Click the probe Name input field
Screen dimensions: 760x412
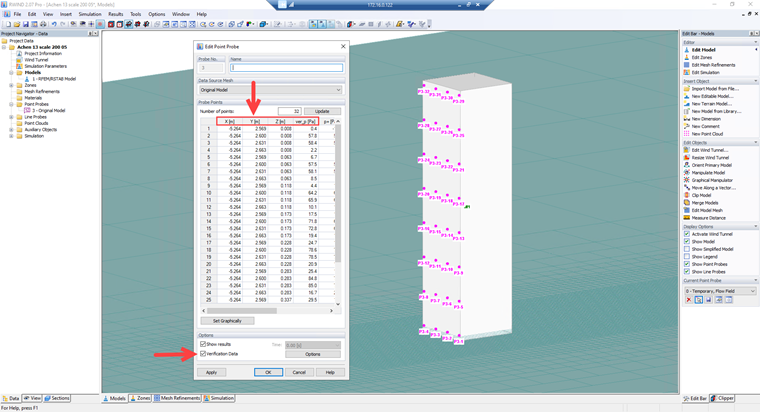pos(286,68)
